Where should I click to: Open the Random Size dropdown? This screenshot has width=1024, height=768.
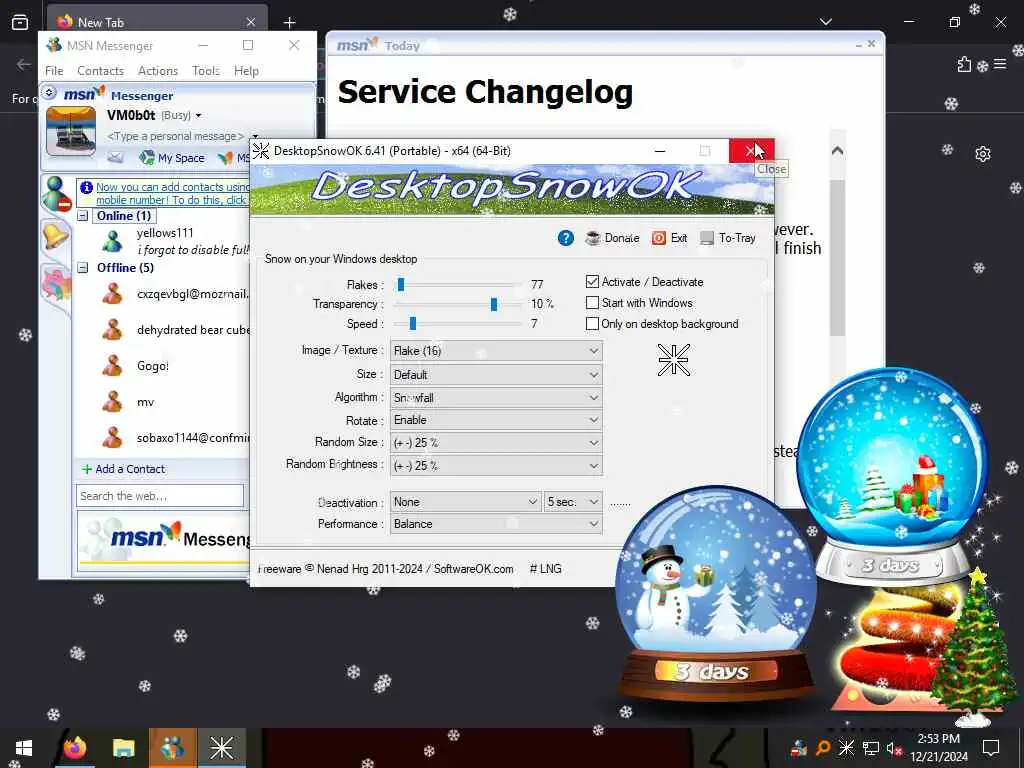point(496,443)
